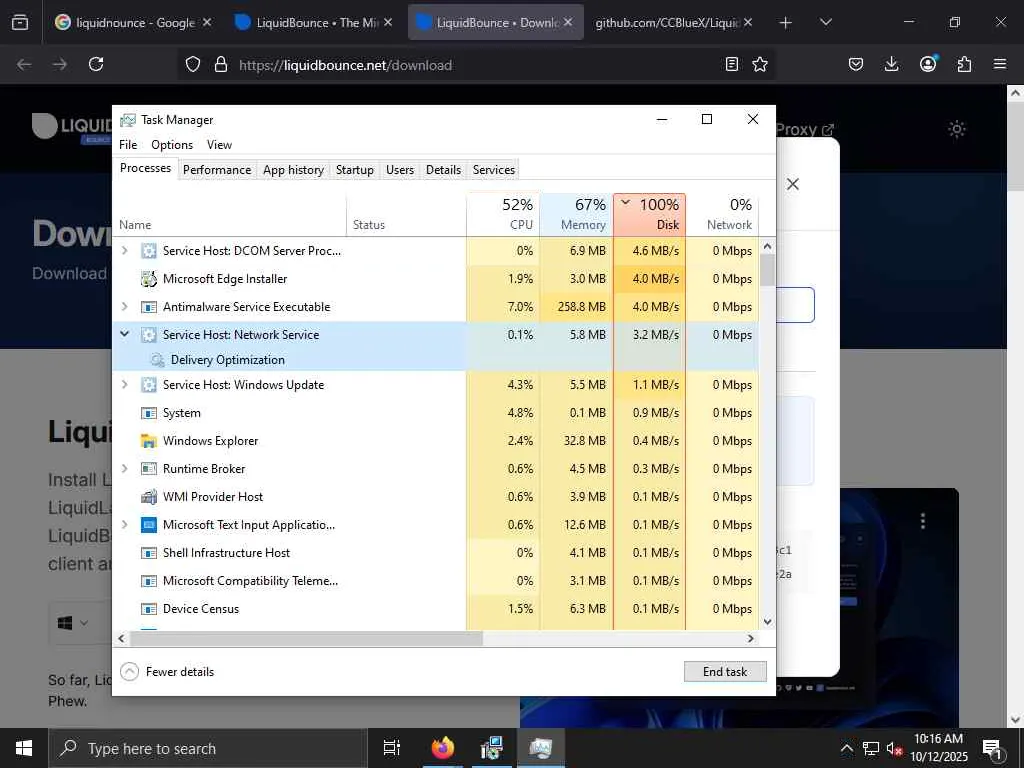Sort by Disk column header
This screenshot has width=1024, height=768.
[649, 214]
